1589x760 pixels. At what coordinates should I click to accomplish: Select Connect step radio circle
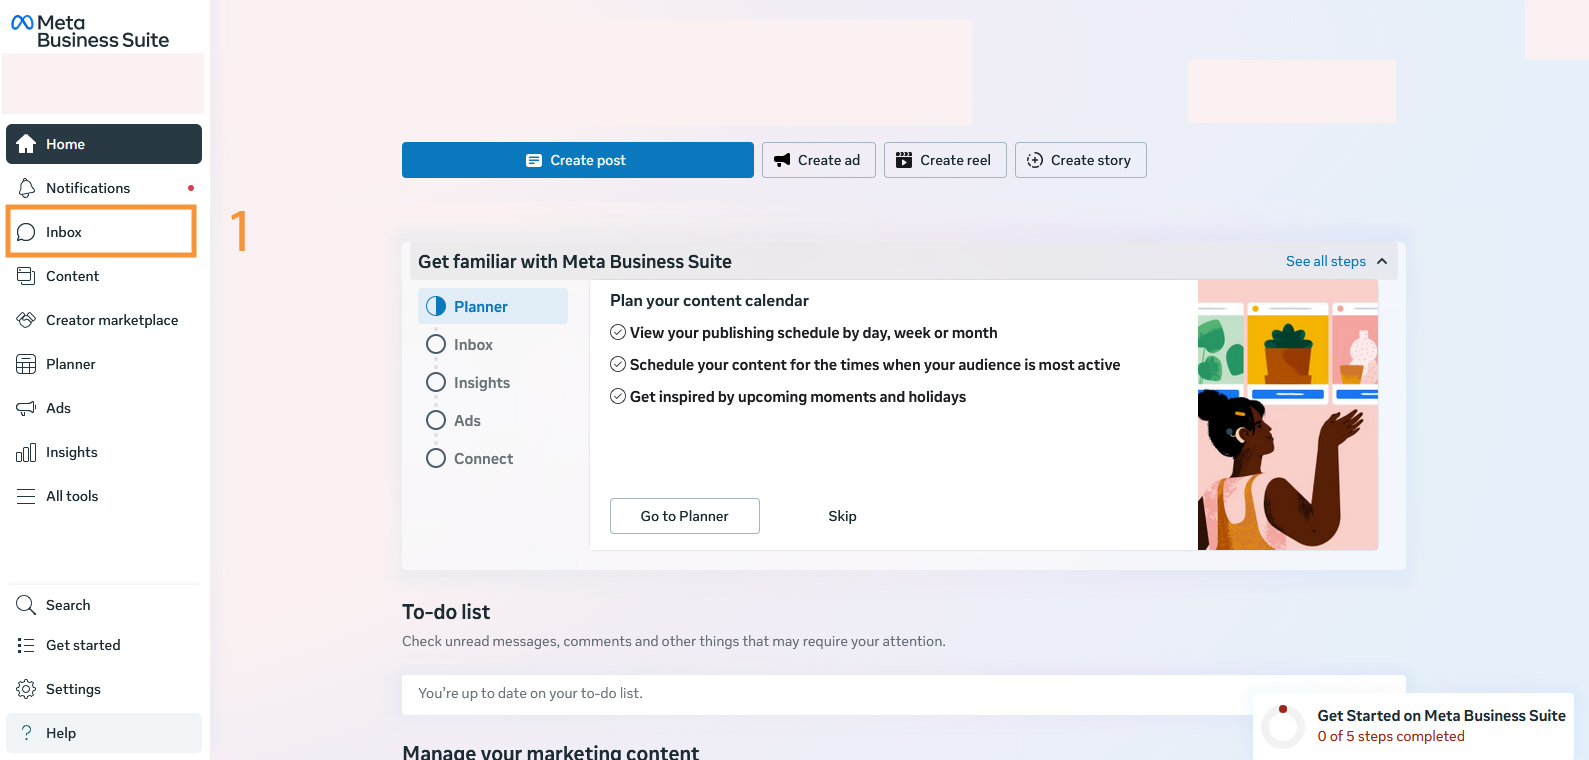[x=436, y=458]
